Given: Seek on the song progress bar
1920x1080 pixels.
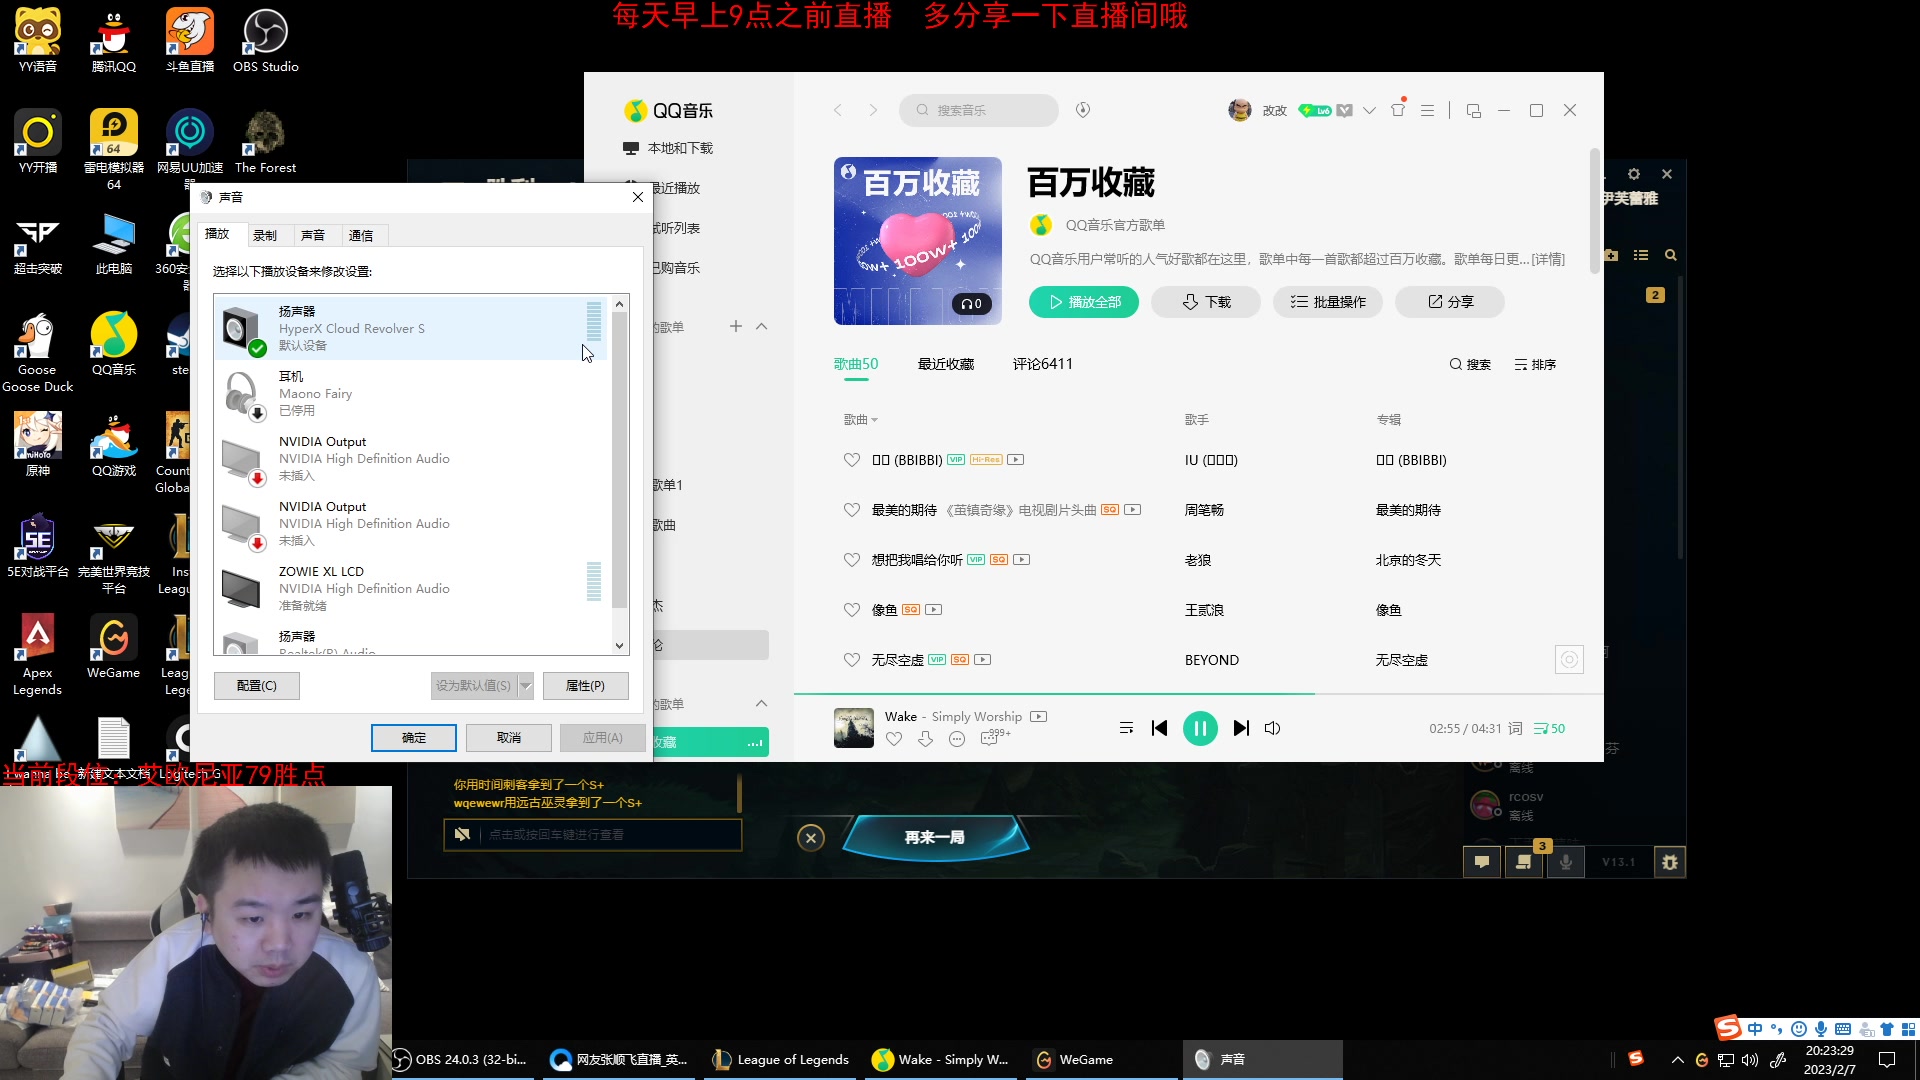Looking at the screenshot, I should pos(1198,693).
